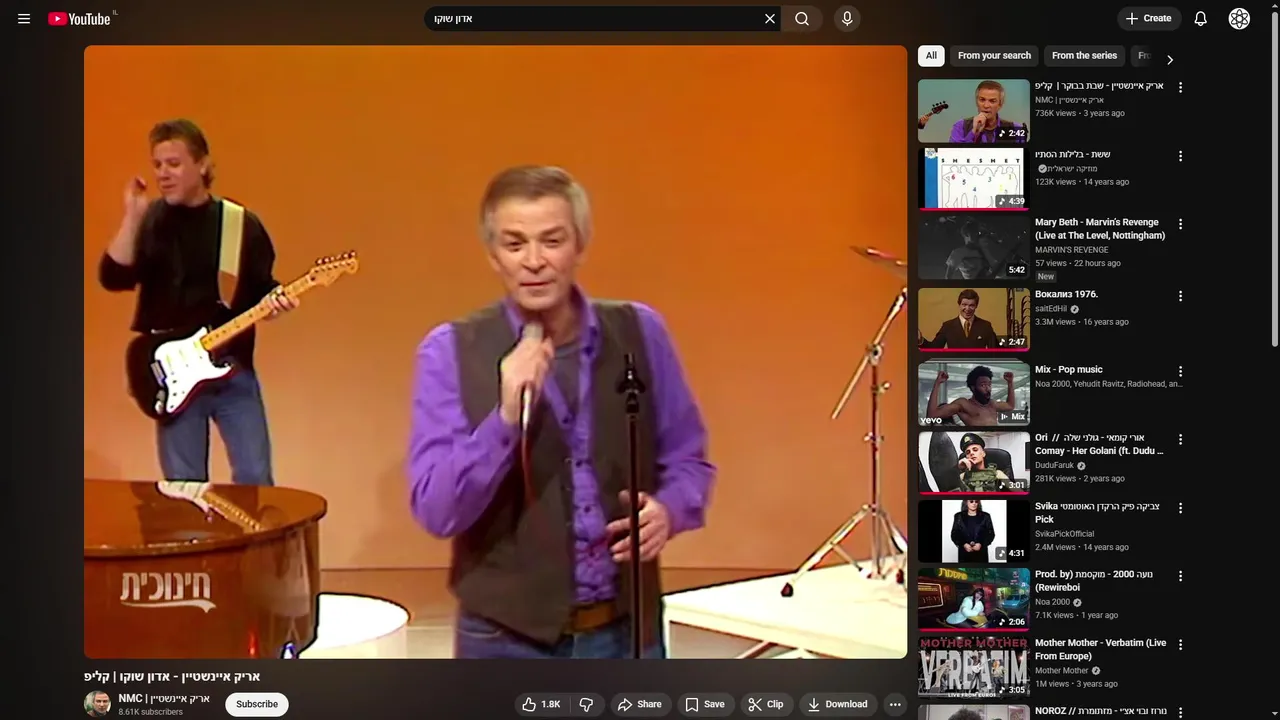The width and height of the screenshot is (1280, 720).
Task: Open options for ששת בלילות הסתיו video
Action: [1180, 156]
